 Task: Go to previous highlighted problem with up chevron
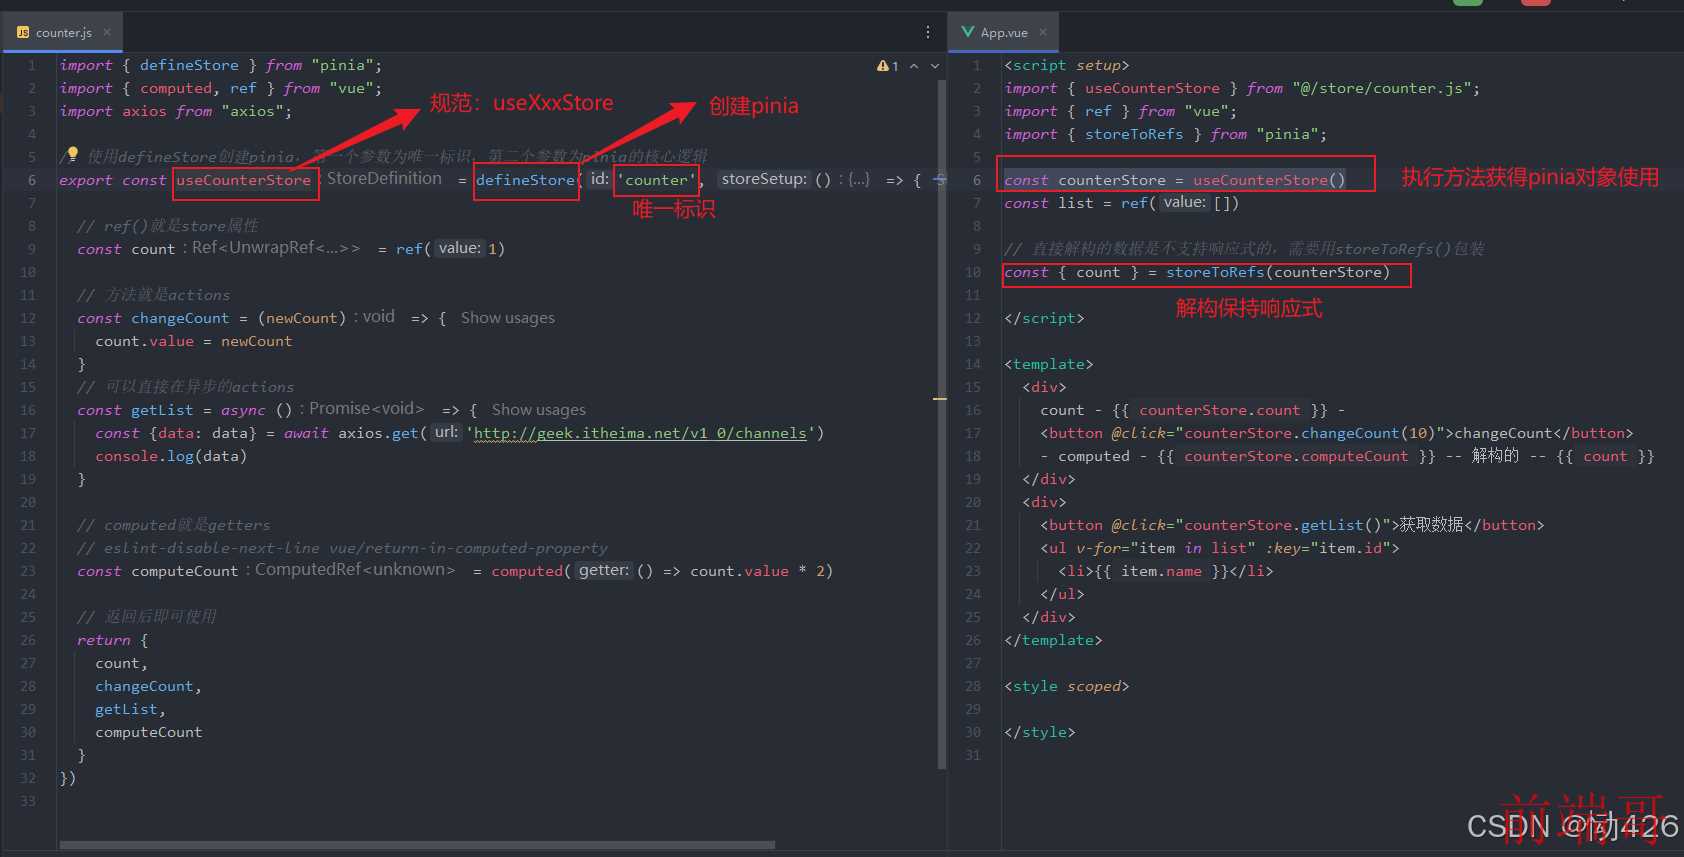tap(914, 66)
